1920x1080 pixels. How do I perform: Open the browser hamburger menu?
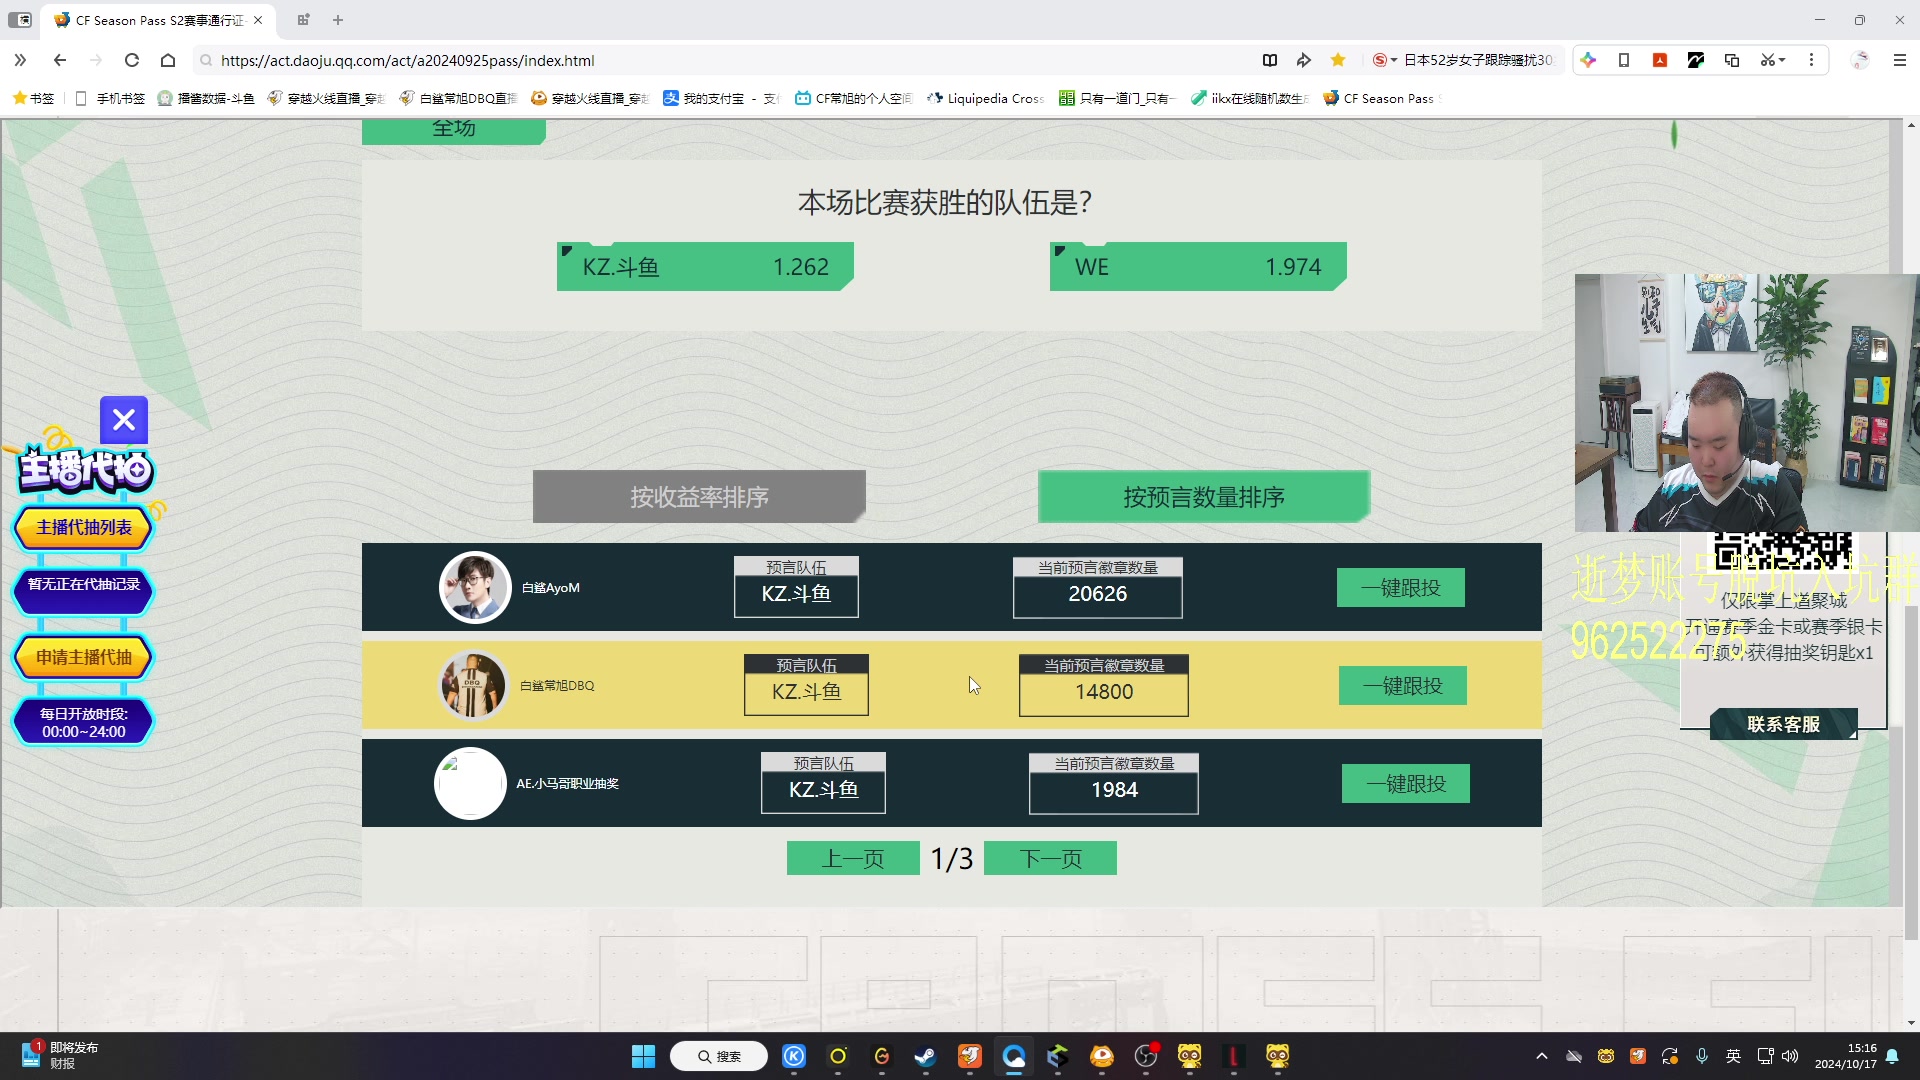1900,60
